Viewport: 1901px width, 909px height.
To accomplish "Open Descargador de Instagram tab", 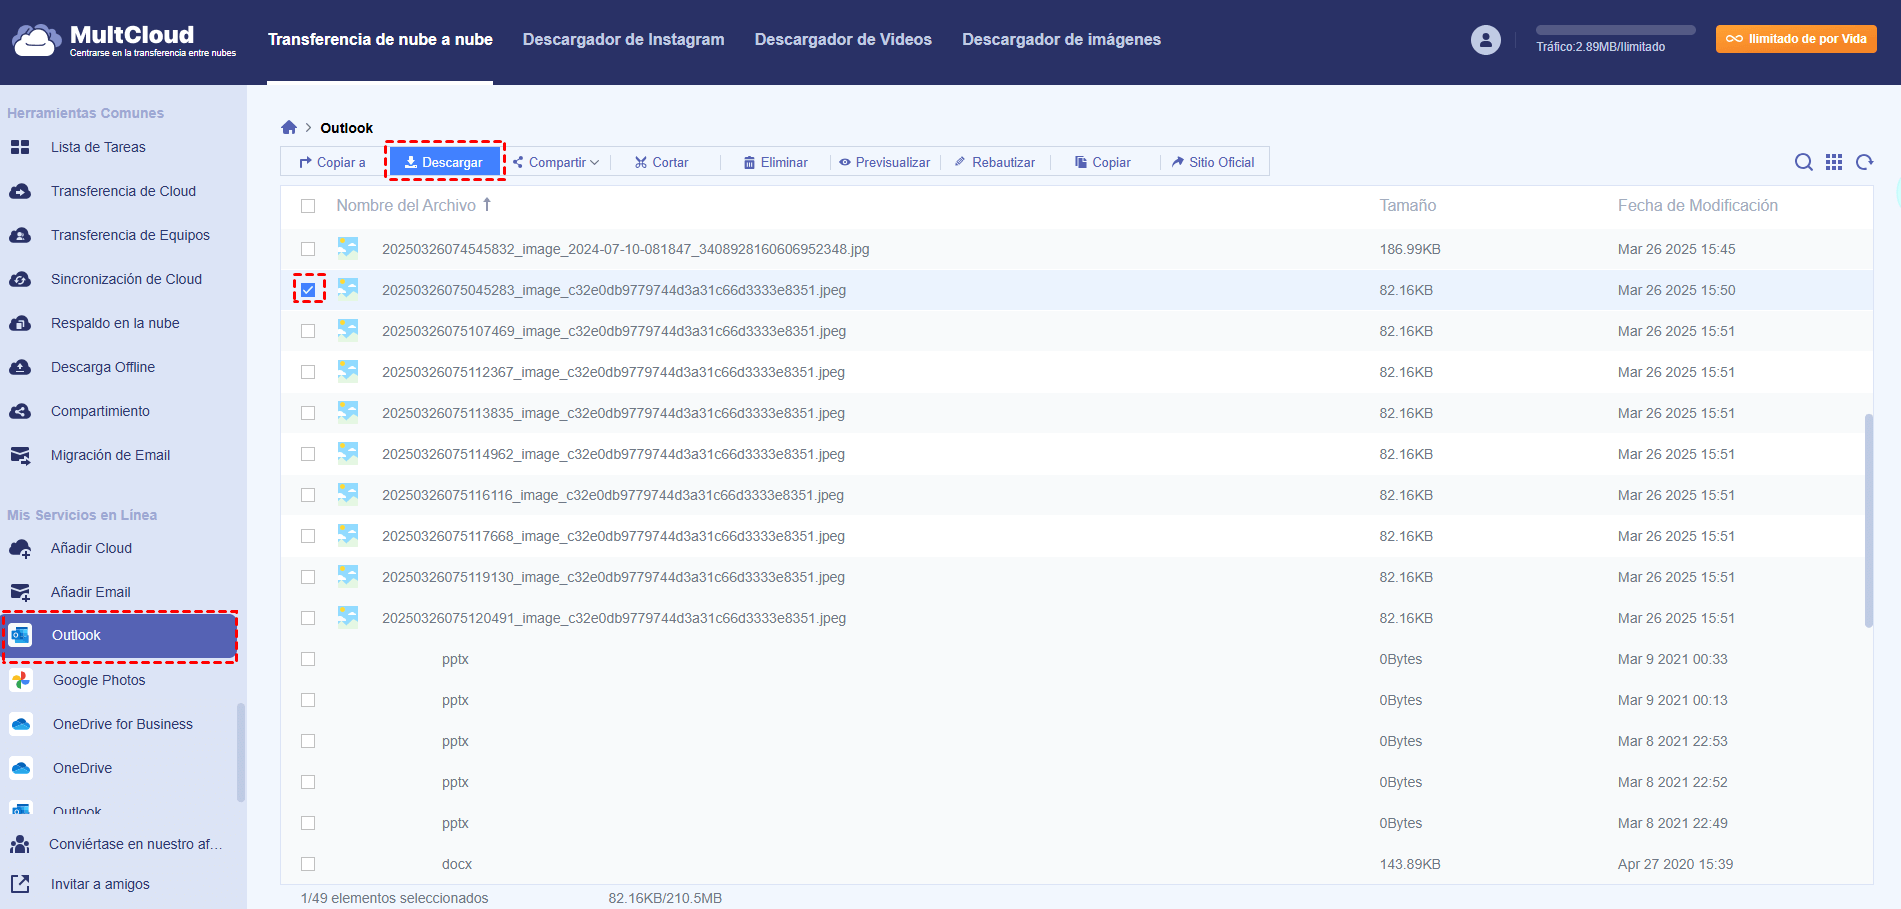I will tap(623, 40).
